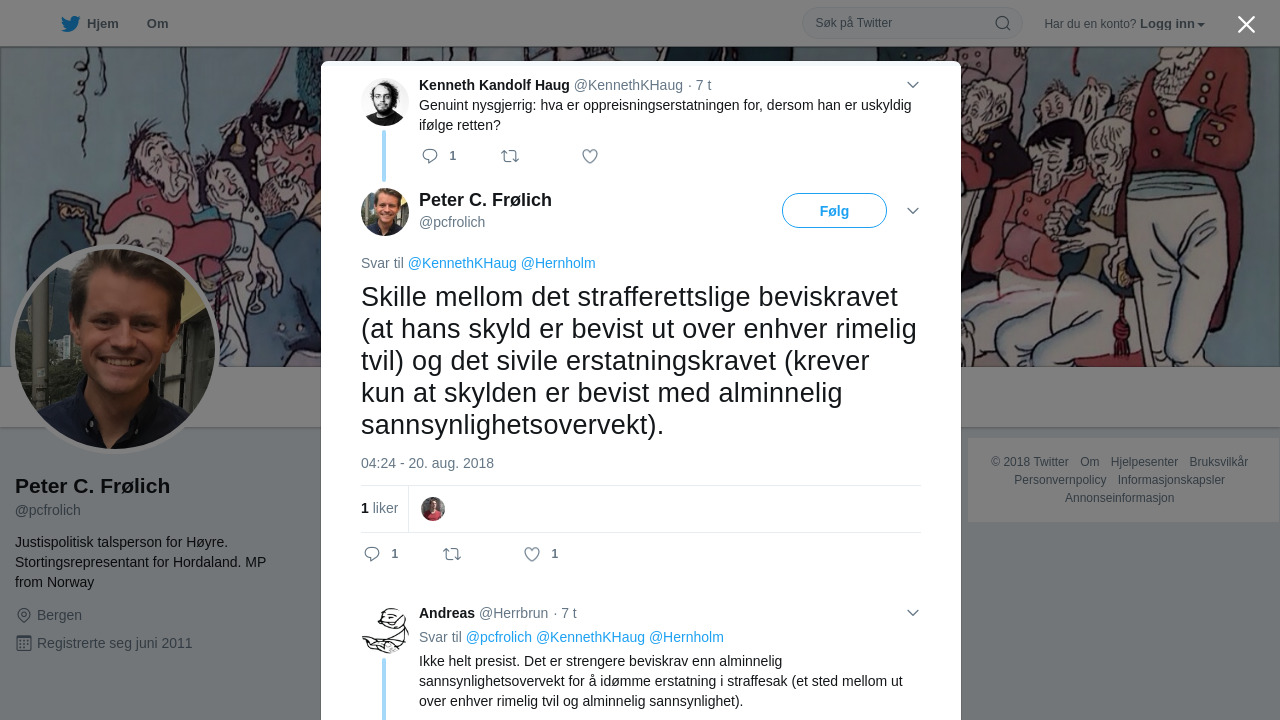1280x720 pixels.
Task: Open avatar of user who liked tweet
Action: tap(433, 509)
